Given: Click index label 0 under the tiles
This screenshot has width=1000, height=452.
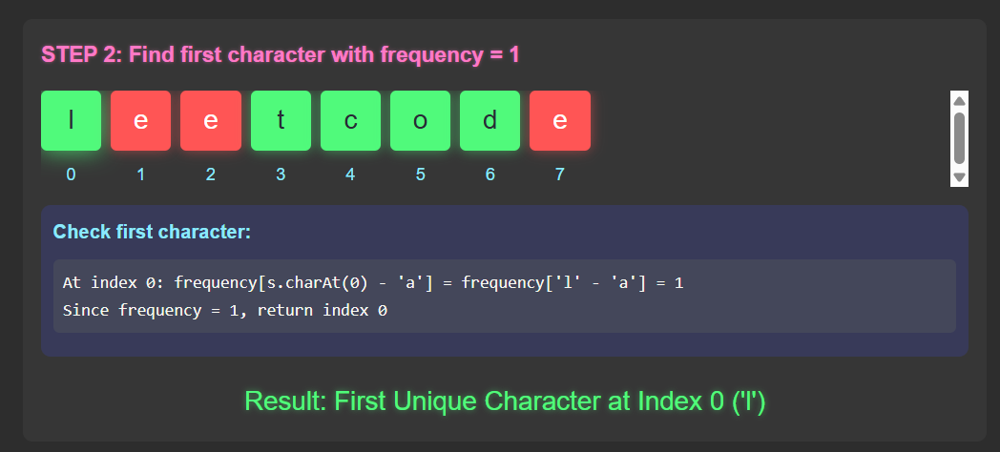Looking at the screenshot, I should click(x=71, y=174).
